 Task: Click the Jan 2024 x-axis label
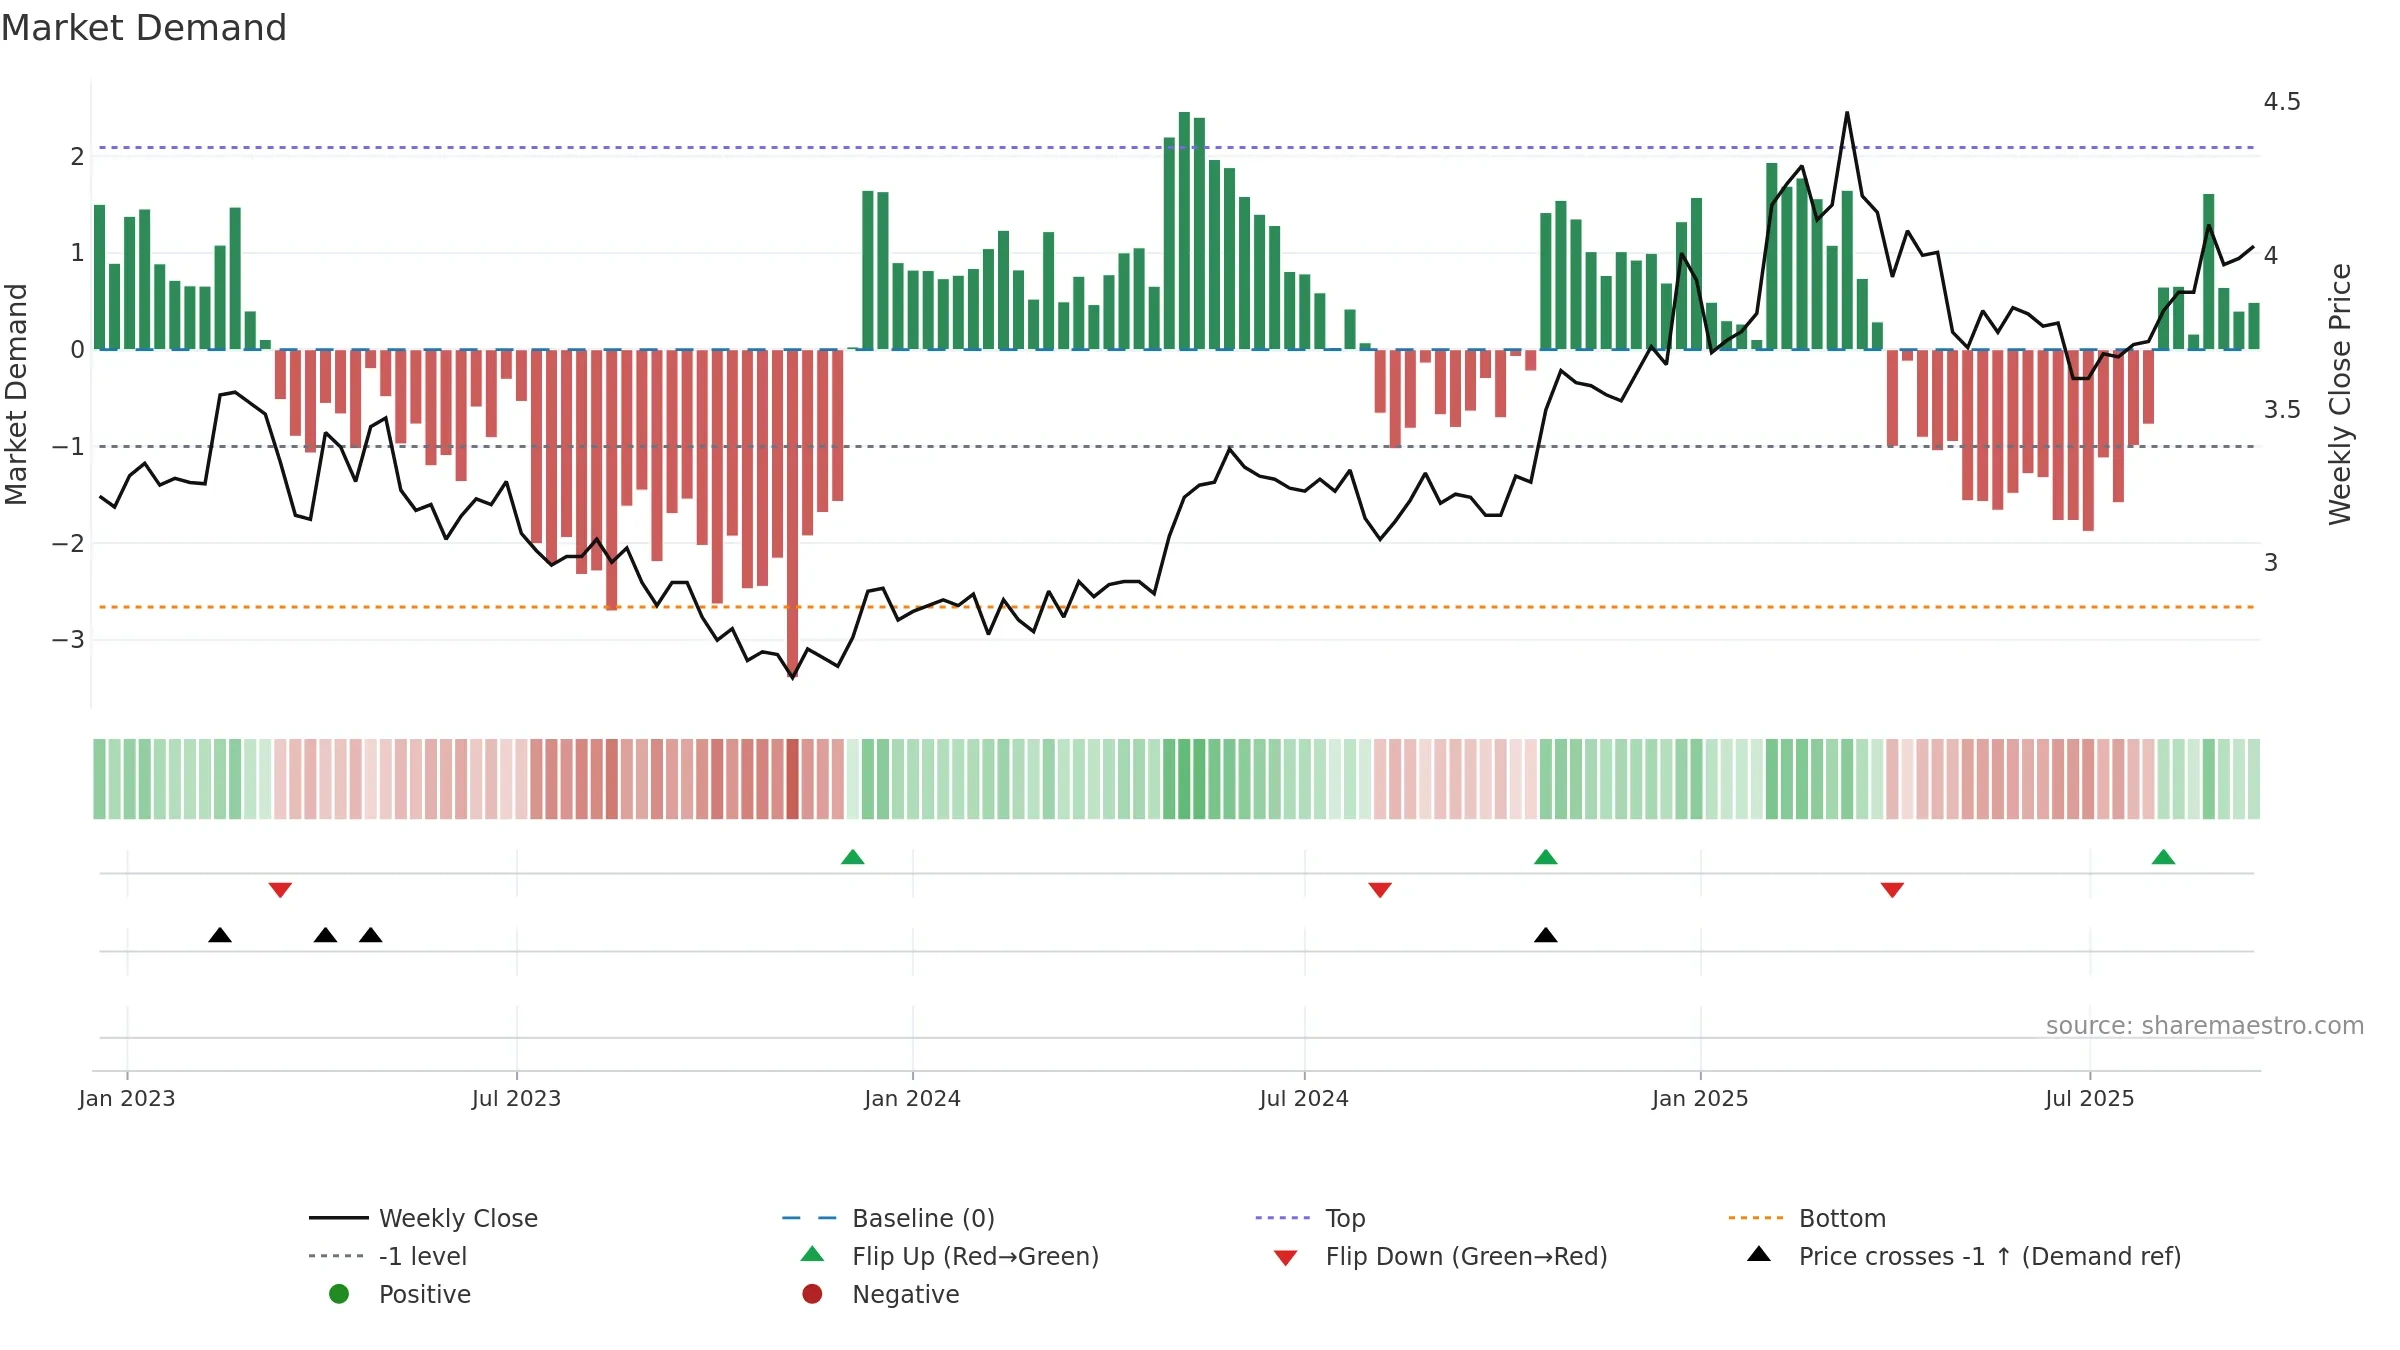point(913,1098)
